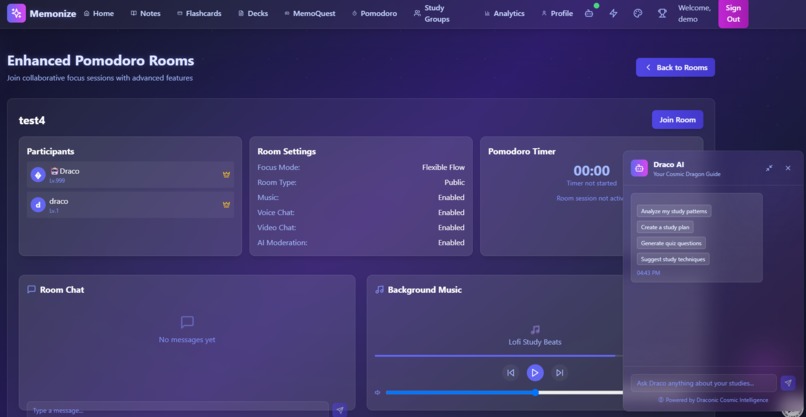Image resolution: width=806 pixels, height=417 pixels.
Task: Click the Public room type value
Action: coord(454,183)
